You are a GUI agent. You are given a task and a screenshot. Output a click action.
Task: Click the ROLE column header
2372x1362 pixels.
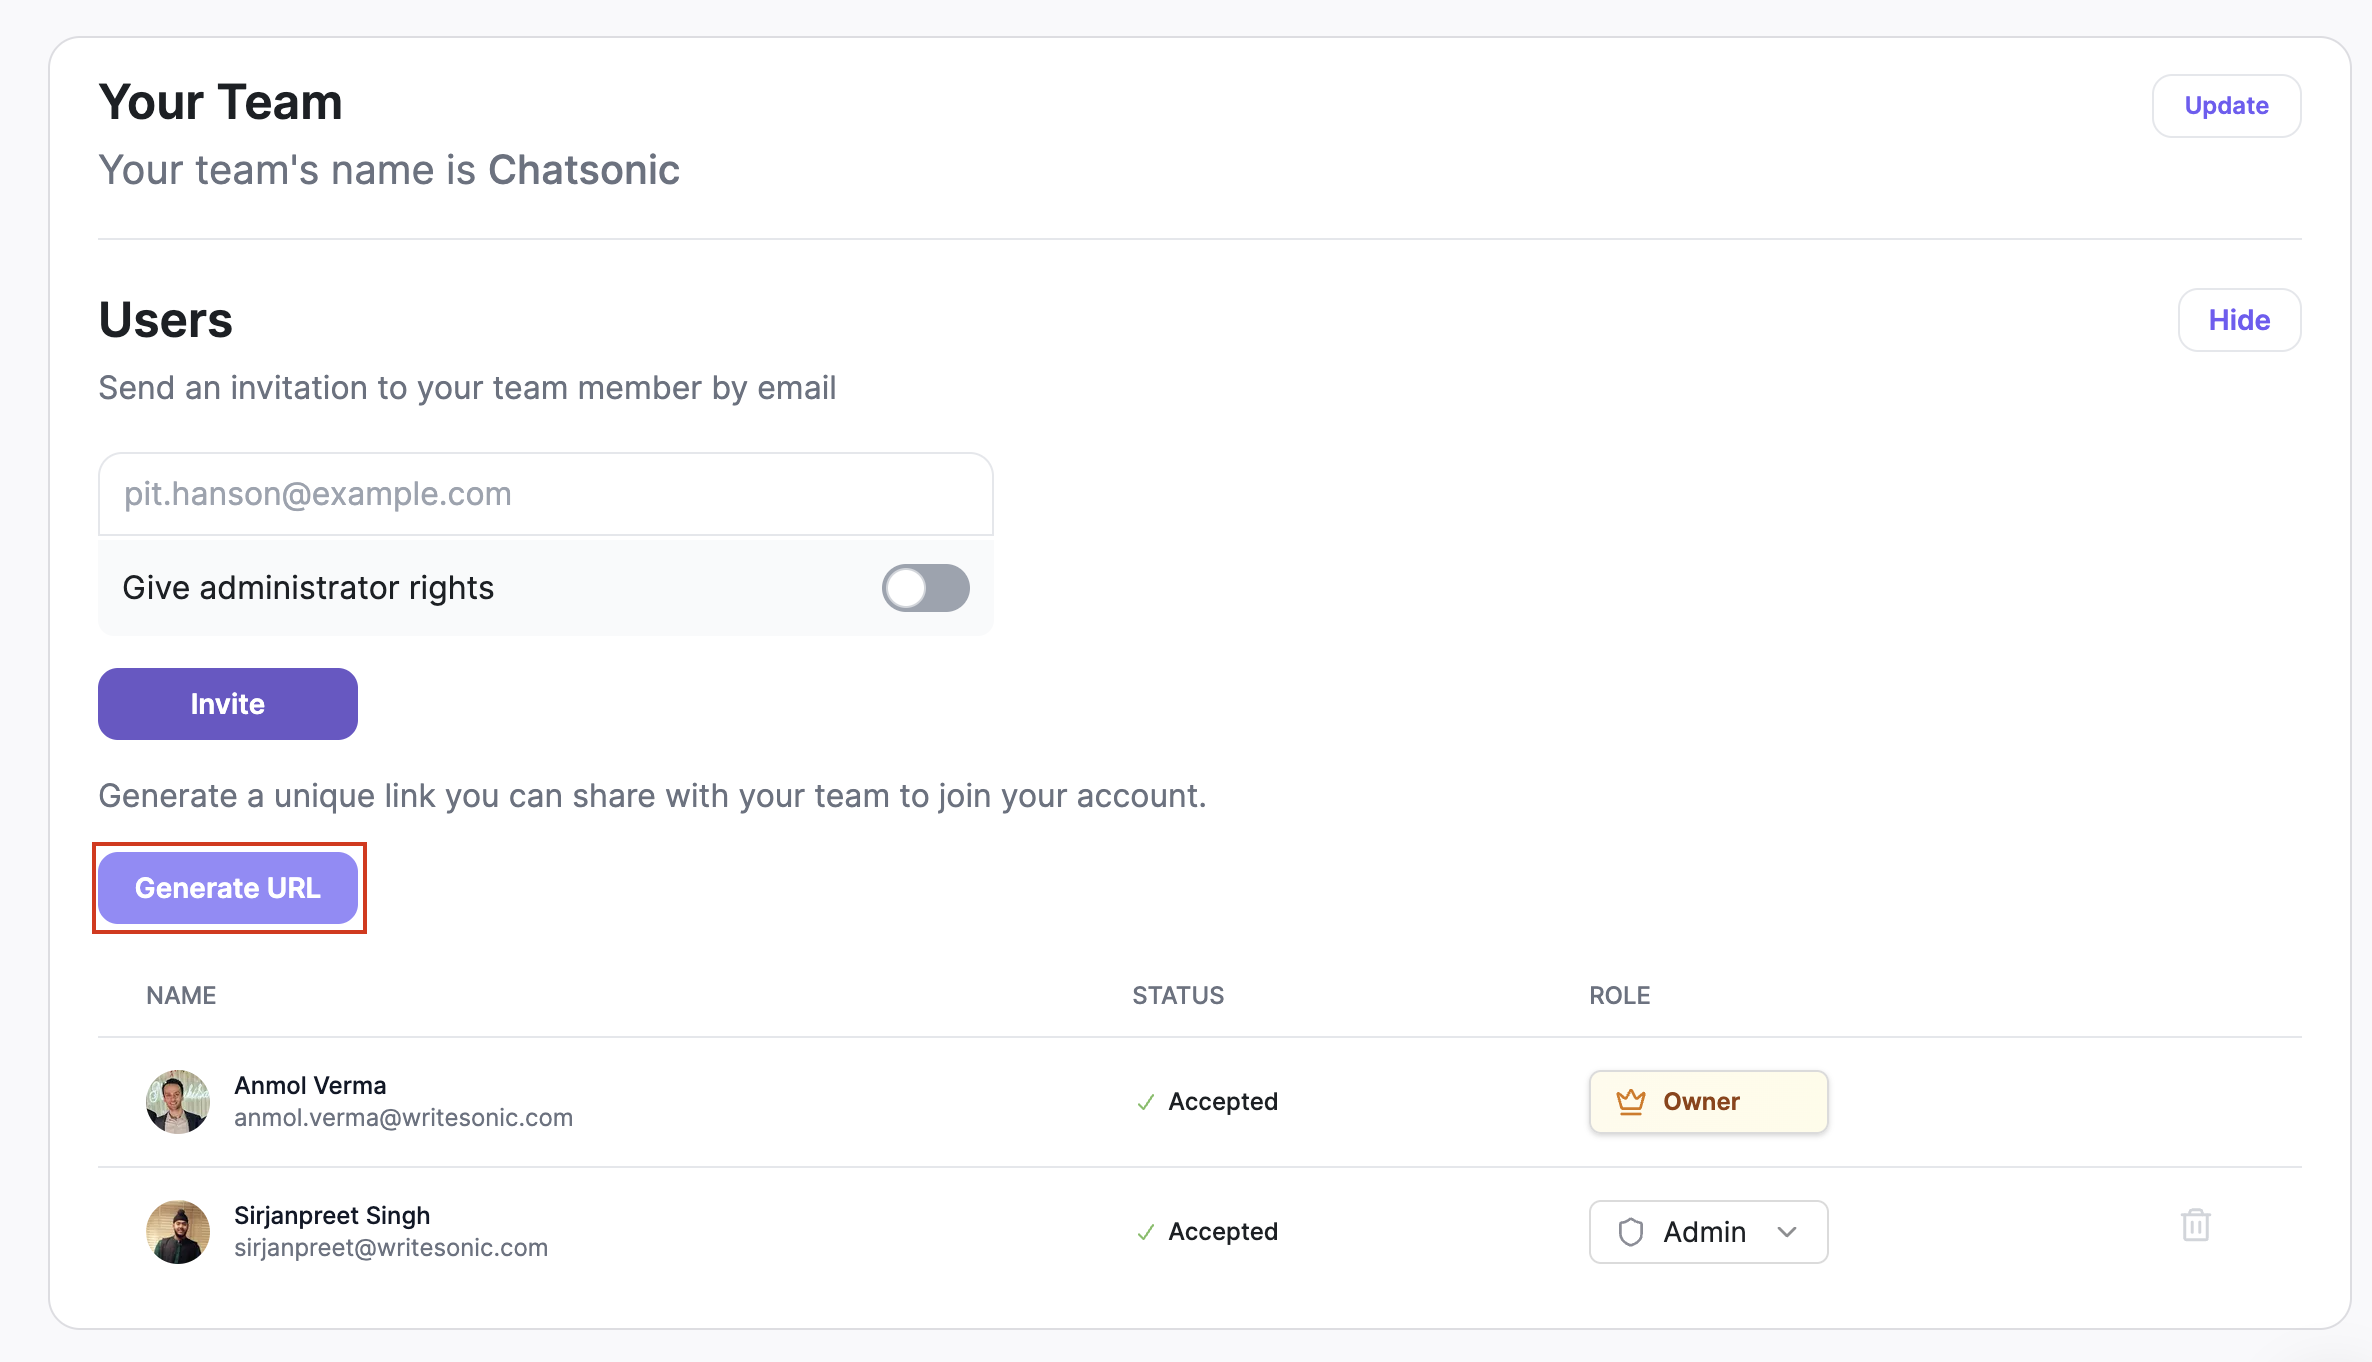(x=1619, y=995)
